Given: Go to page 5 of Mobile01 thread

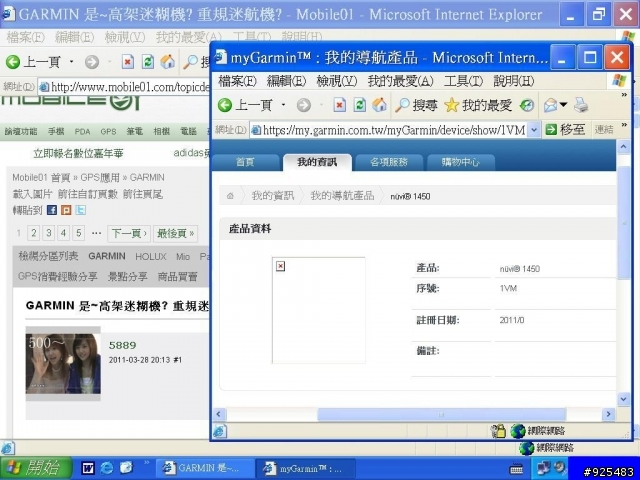Looking at the screenshot, I should 79,233.
